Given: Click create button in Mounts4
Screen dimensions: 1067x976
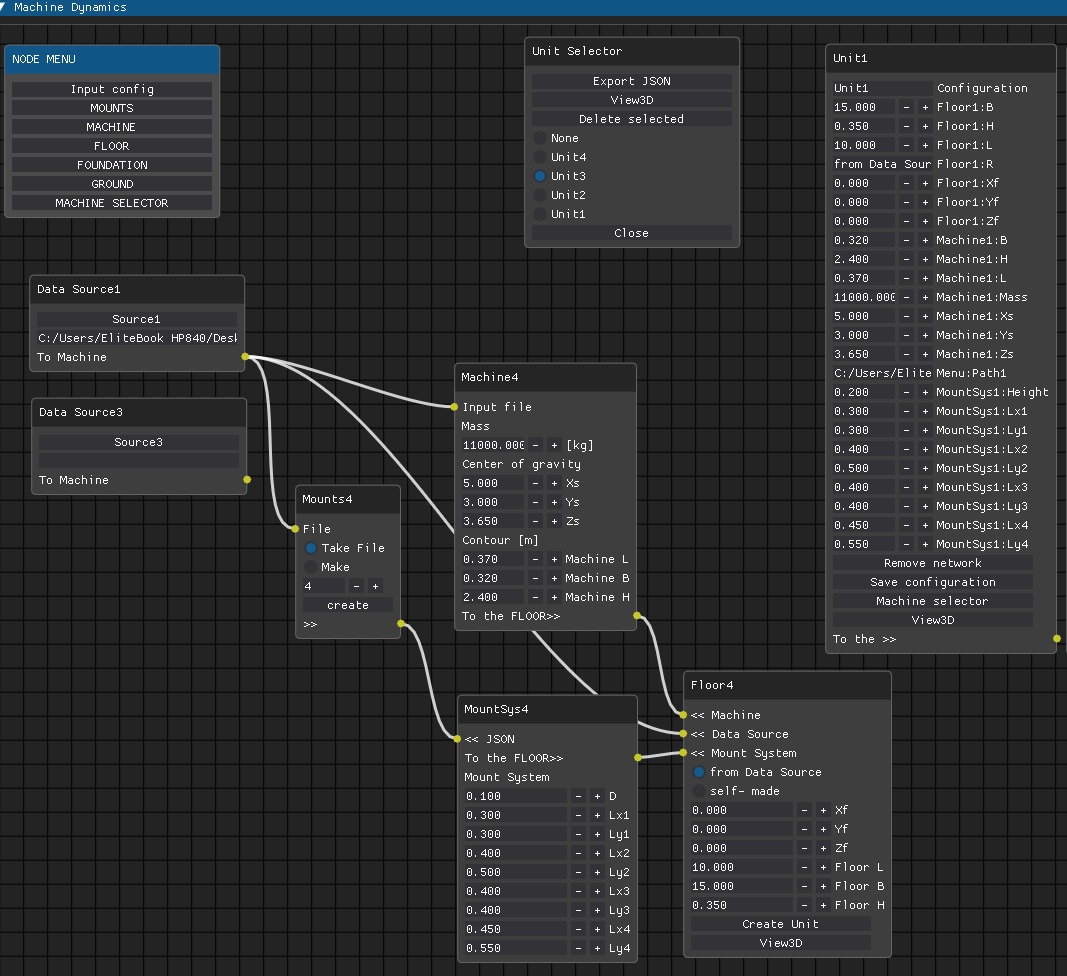Looking at the screenshot, I should [x=348, y=605].
